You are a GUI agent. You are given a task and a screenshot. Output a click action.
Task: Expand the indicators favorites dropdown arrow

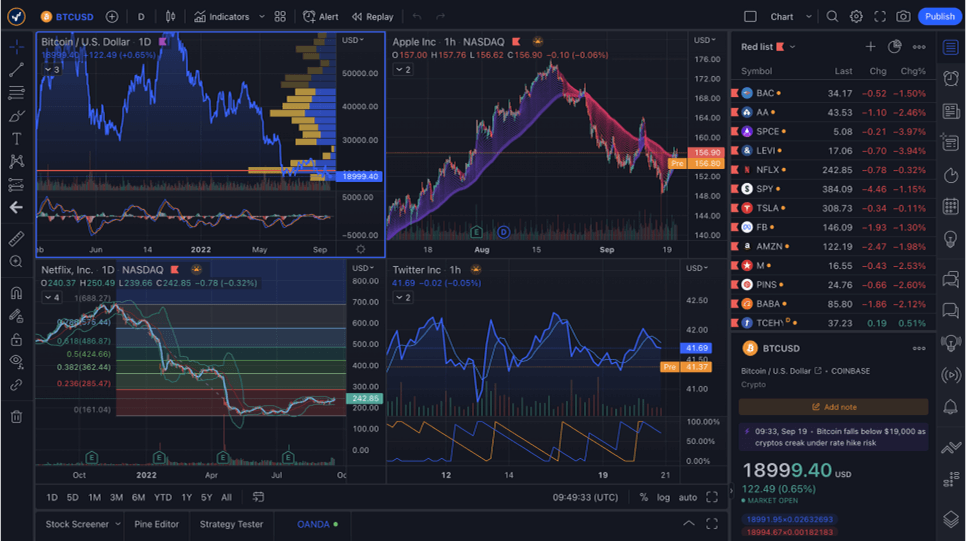[x=261, y=17]
